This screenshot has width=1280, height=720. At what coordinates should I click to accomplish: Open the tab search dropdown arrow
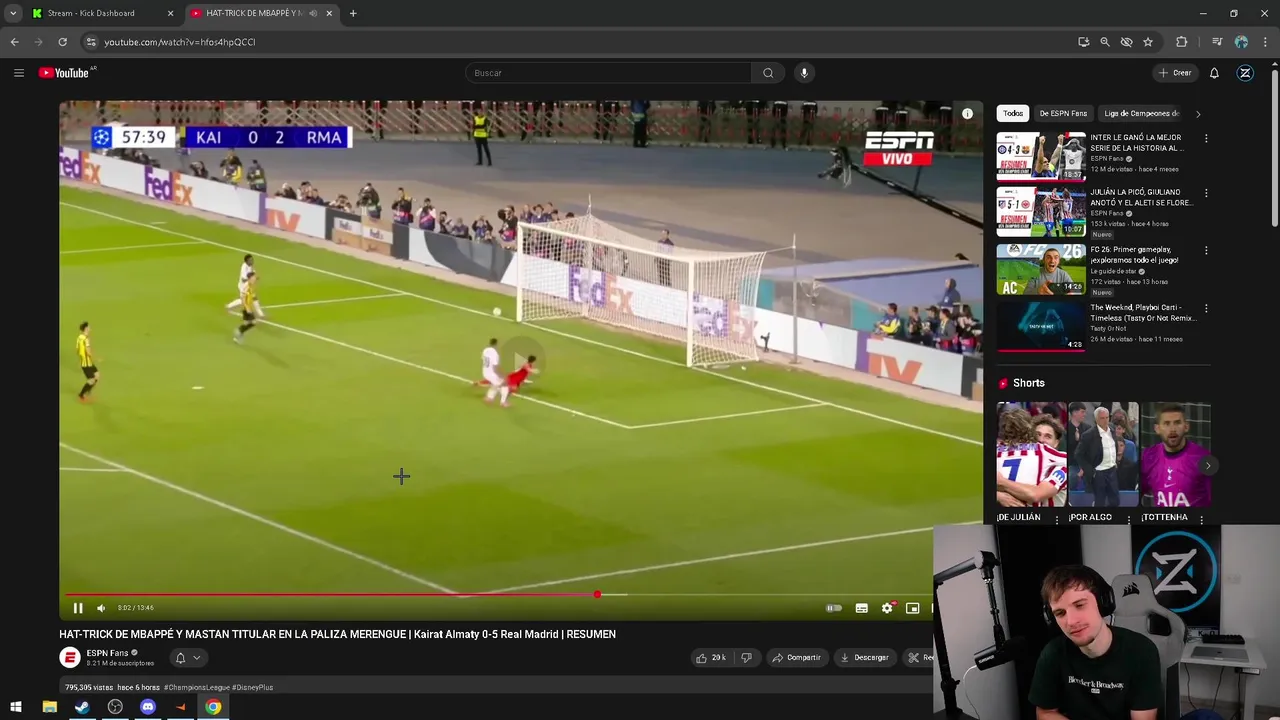click(13, 13)
